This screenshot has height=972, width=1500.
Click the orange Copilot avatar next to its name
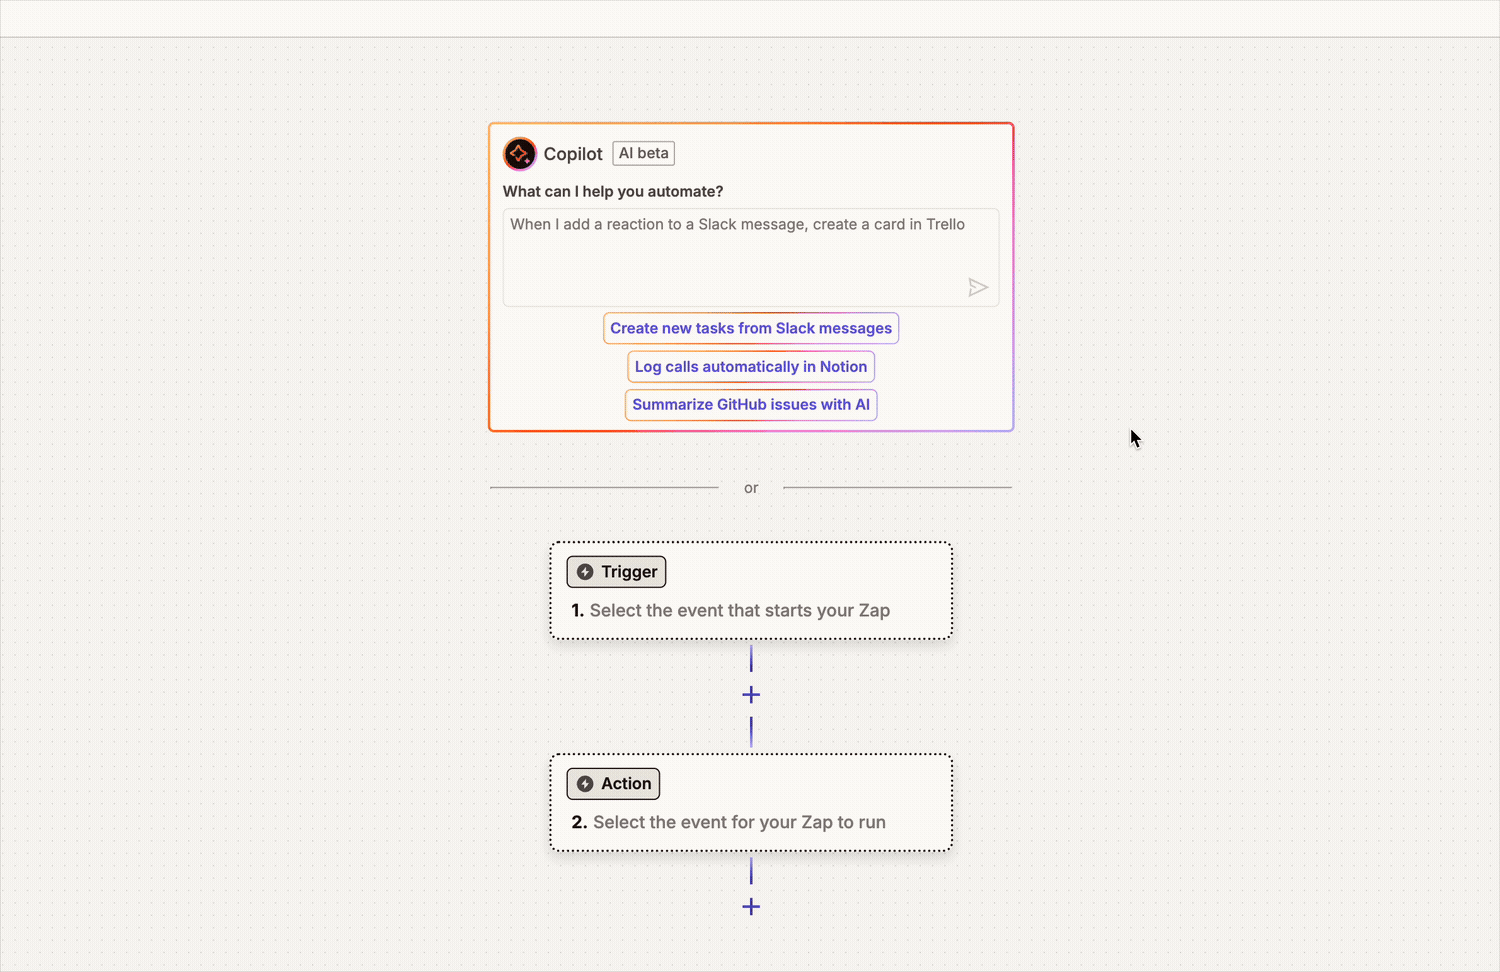519,153
